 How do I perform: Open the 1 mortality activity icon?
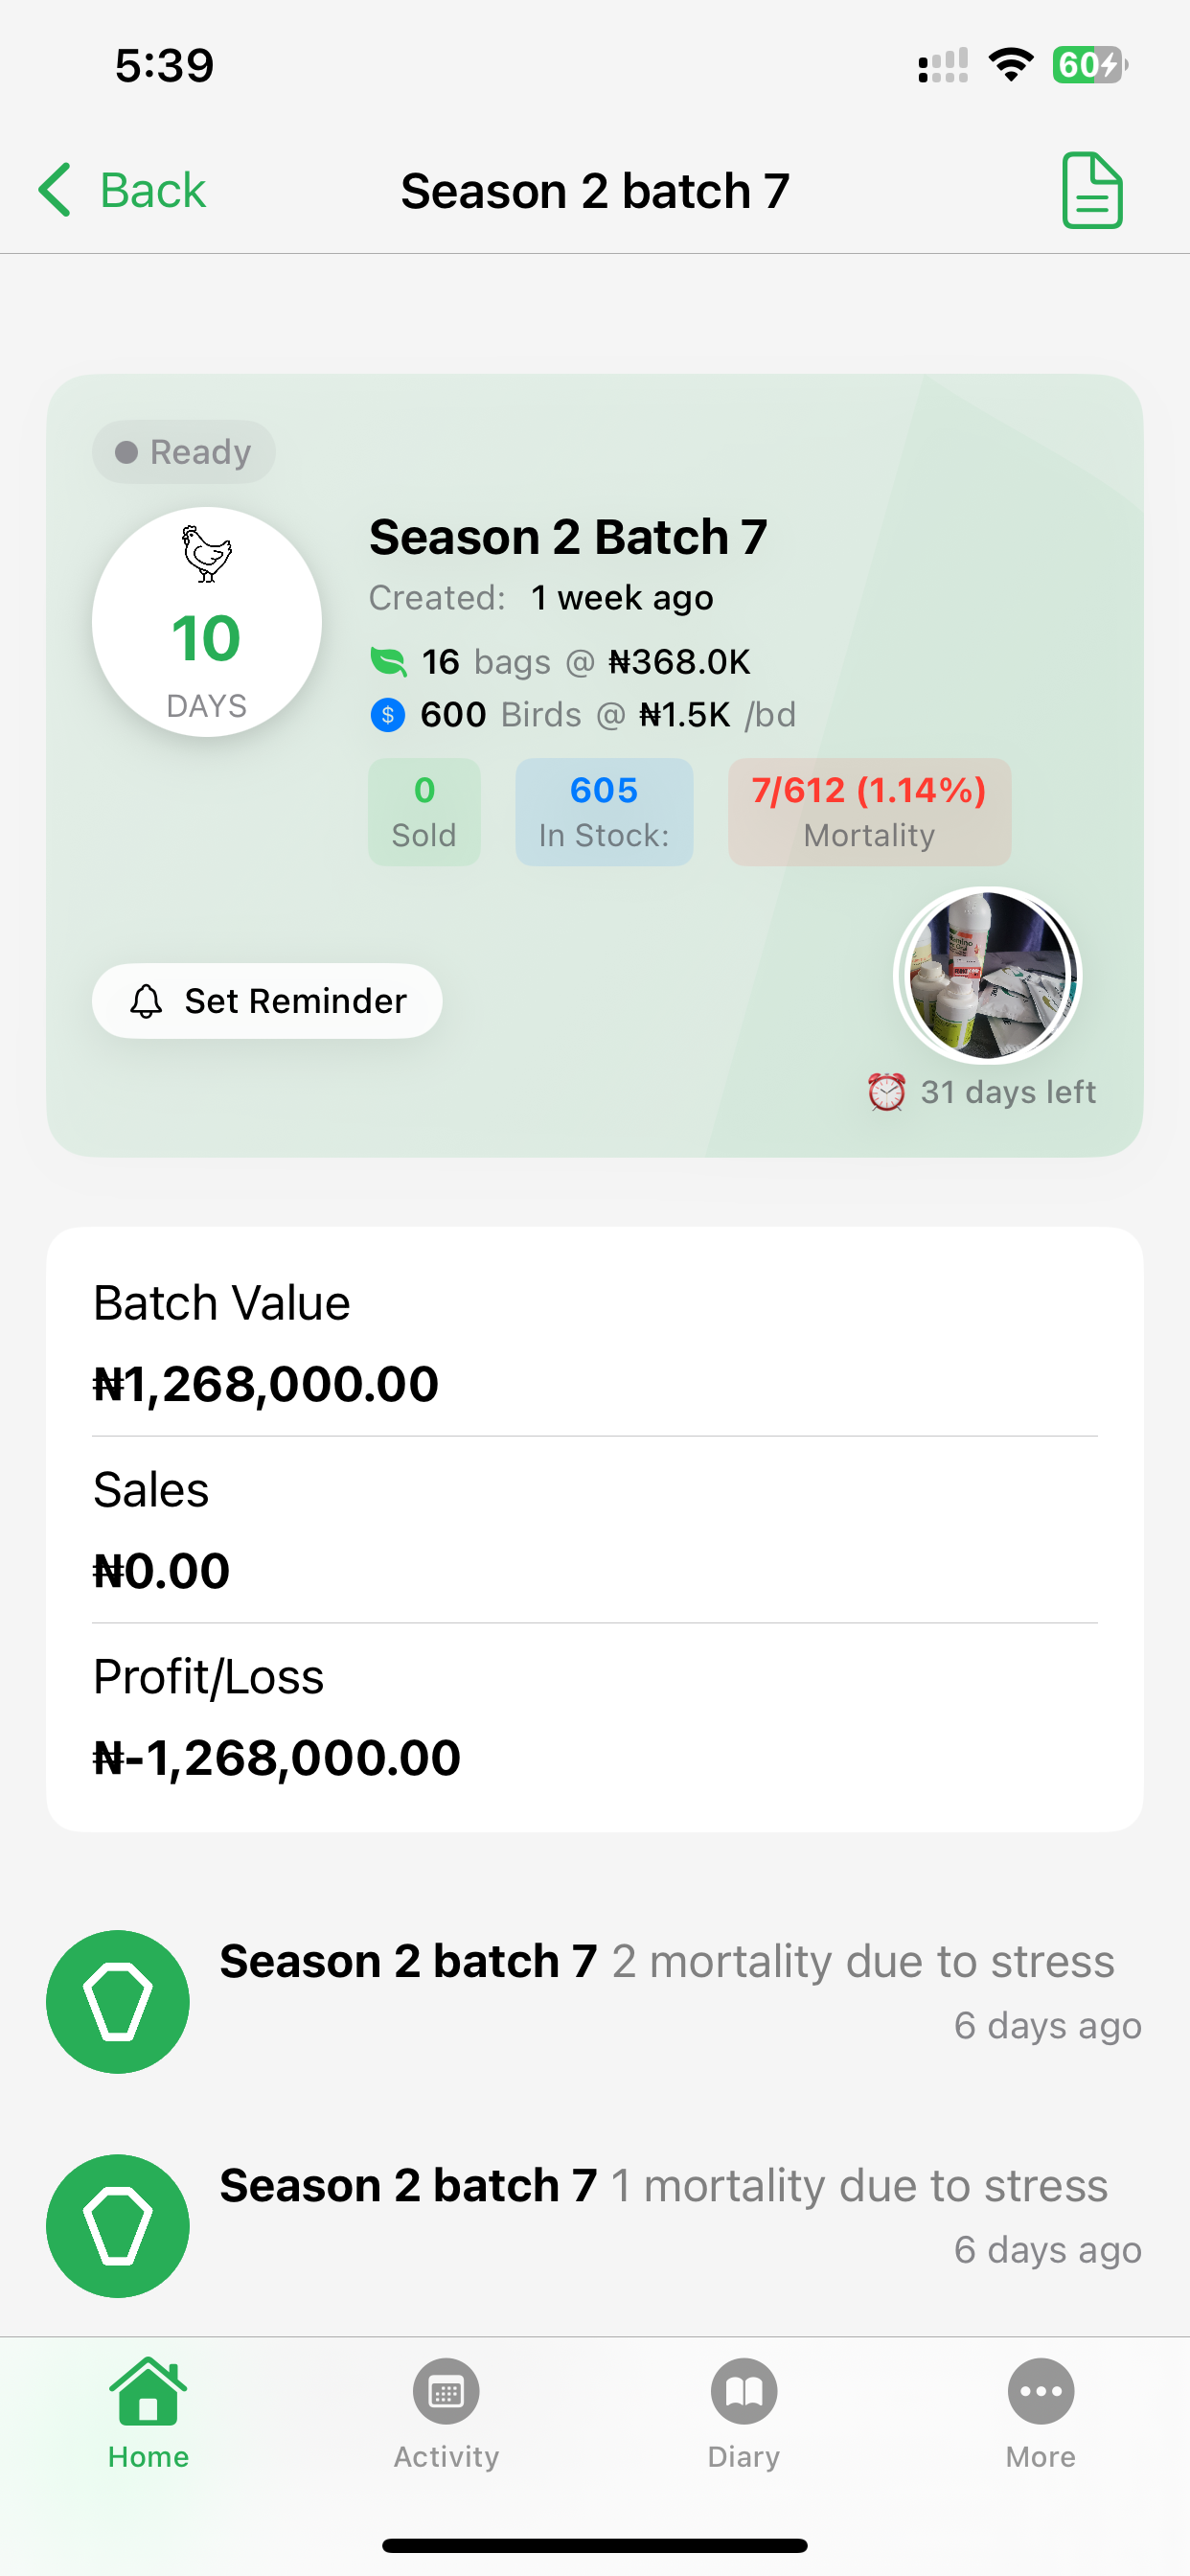coord(118,2225)
